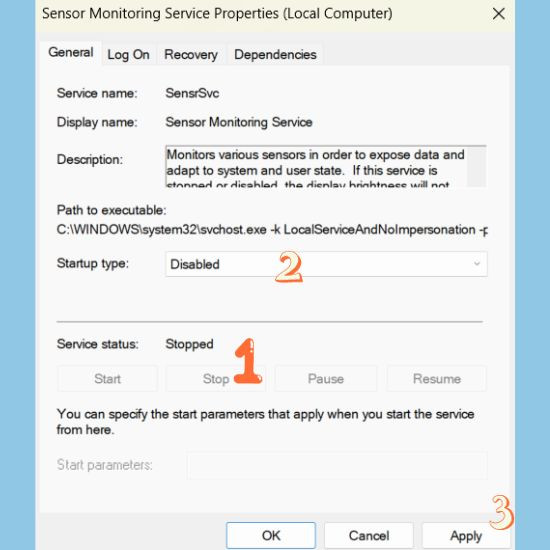Click the dialog title bar text
Viewport: 550px width, 550px height.
[x=217, y=14]
